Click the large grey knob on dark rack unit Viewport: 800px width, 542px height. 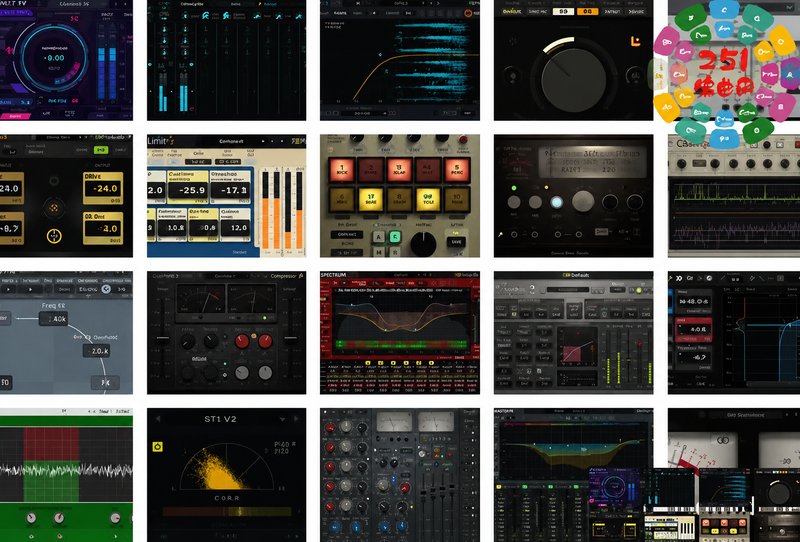point(583,201)
